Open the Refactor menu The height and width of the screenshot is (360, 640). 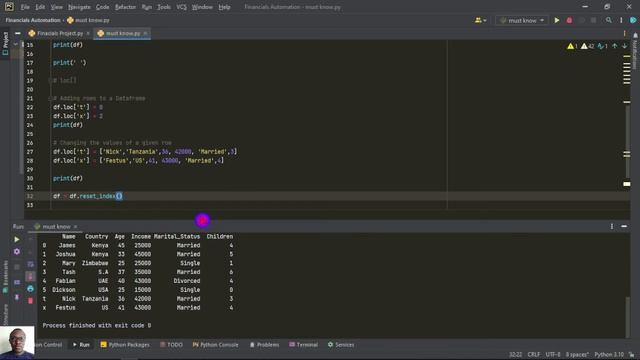pos(125,7)
